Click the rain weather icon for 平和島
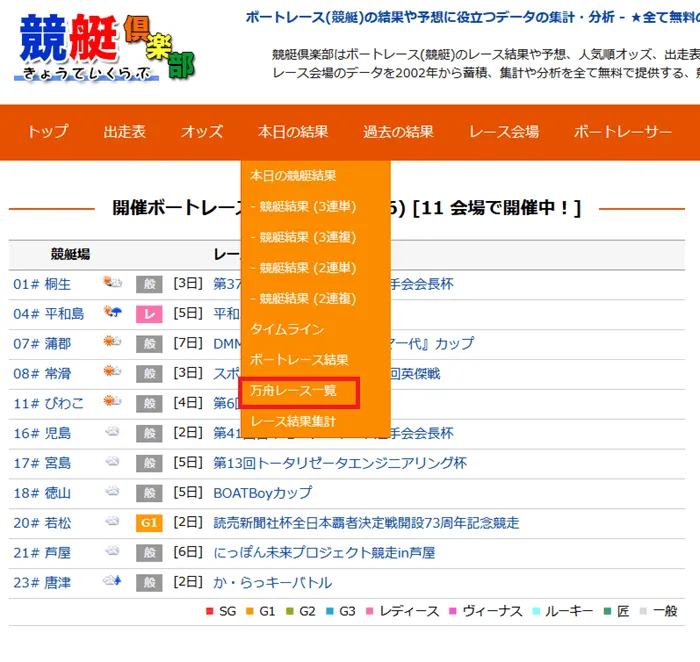Image resolution: width=700 pixels, height=662 pixels. pyautogui.click(x=112, y=314)
